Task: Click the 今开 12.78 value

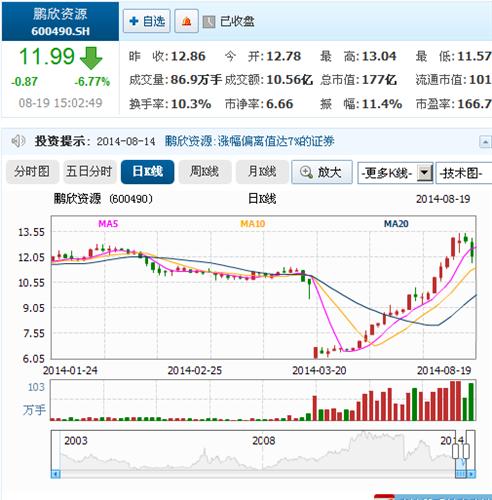Action: pos(283,56)
